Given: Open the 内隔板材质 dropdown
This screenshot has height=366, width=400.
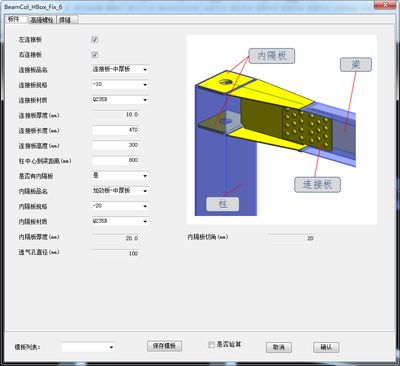Looking at the screenshot, I should click(x=120, y=221).
